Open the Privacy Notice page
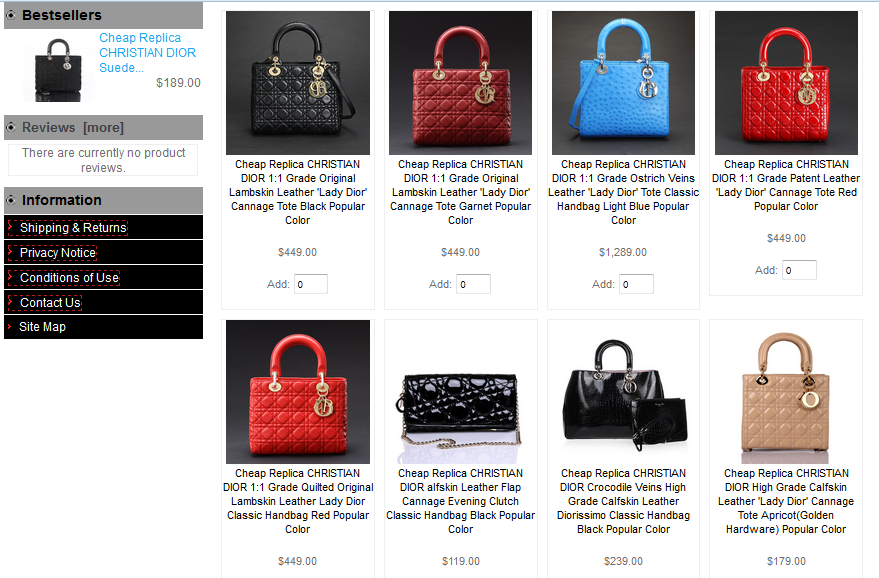 (x=58, y=253)
